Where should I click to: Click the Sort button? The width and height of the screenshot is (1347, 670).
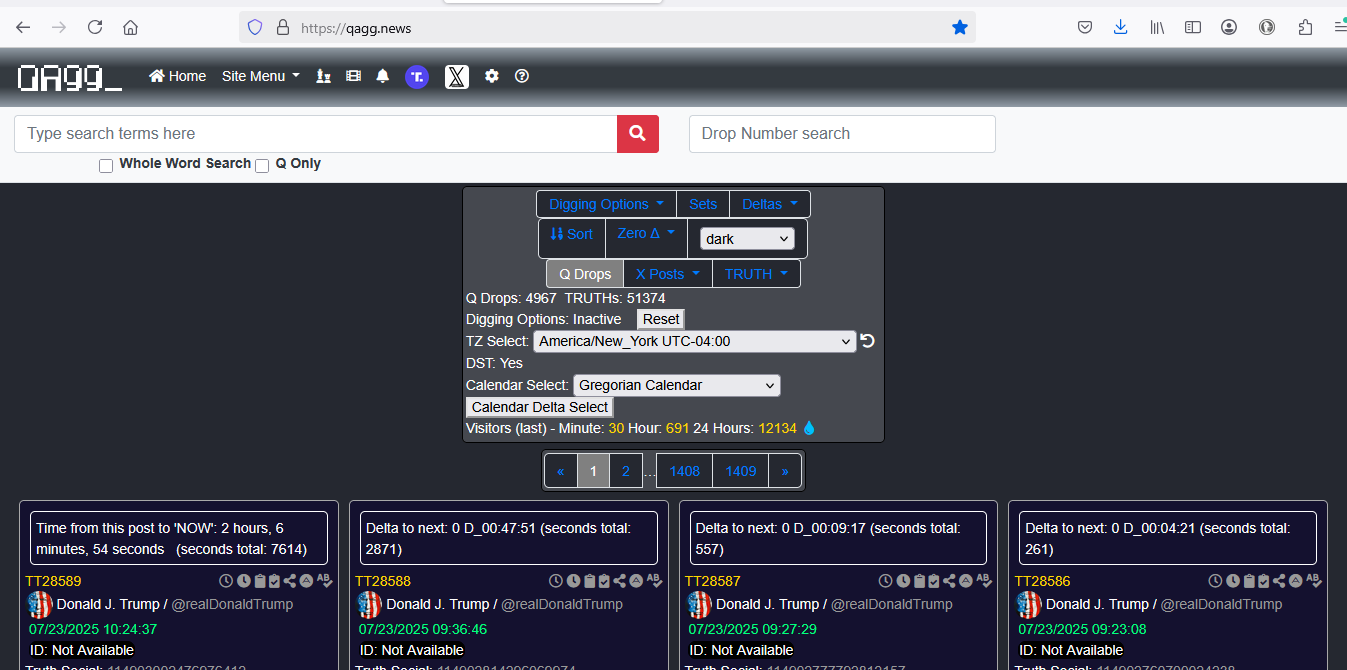[x=572, y=234]
